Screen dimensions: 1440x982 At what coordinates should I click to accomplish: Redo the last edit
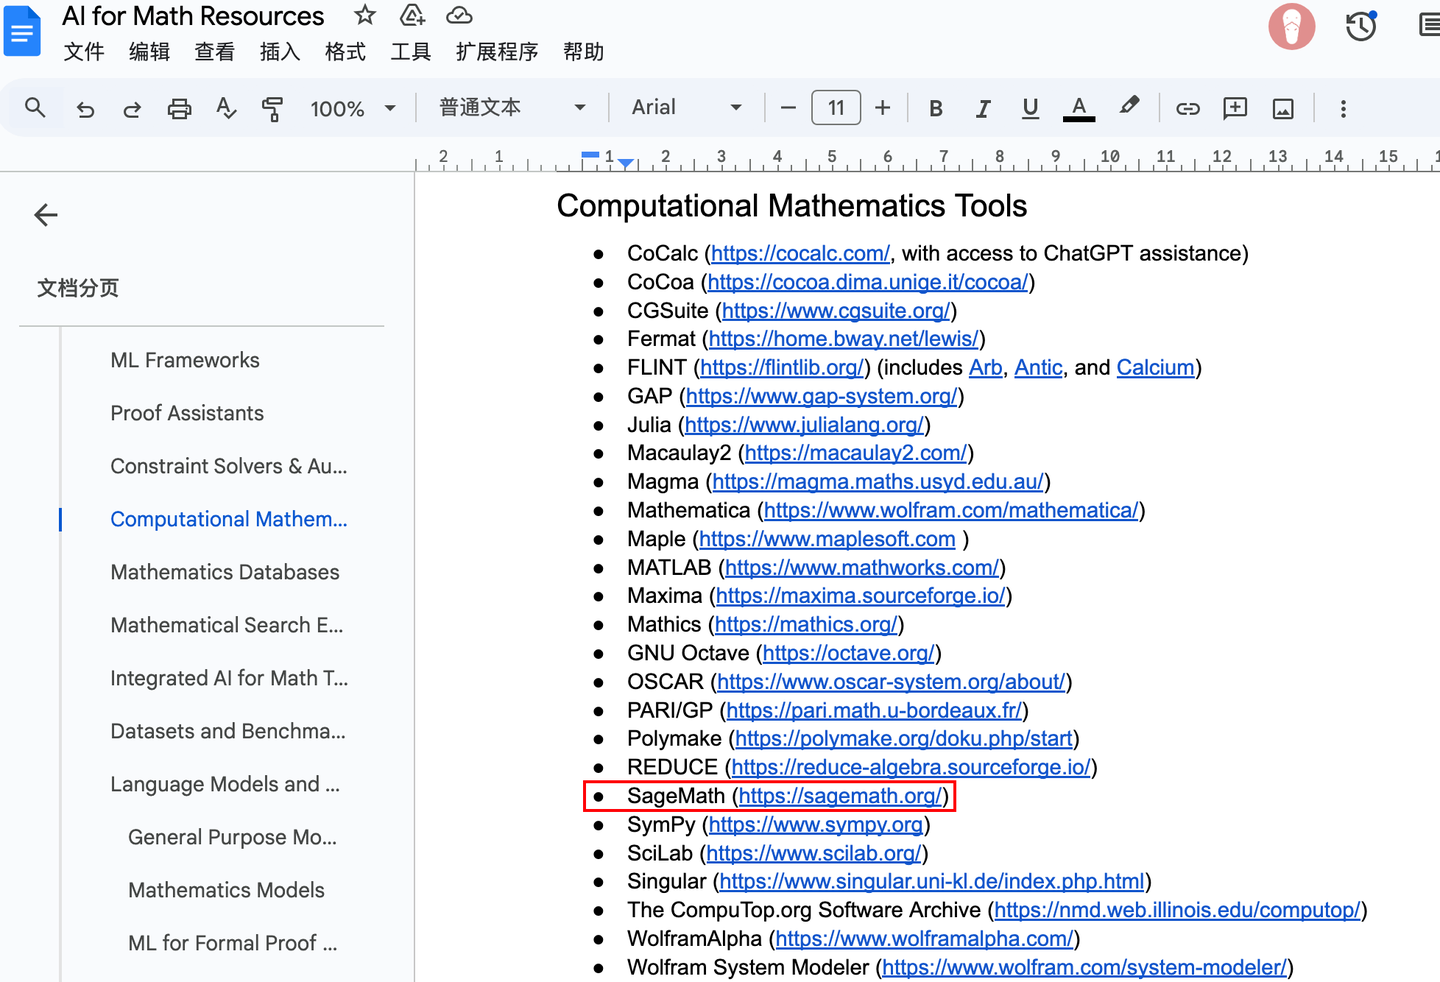(131, 108)
